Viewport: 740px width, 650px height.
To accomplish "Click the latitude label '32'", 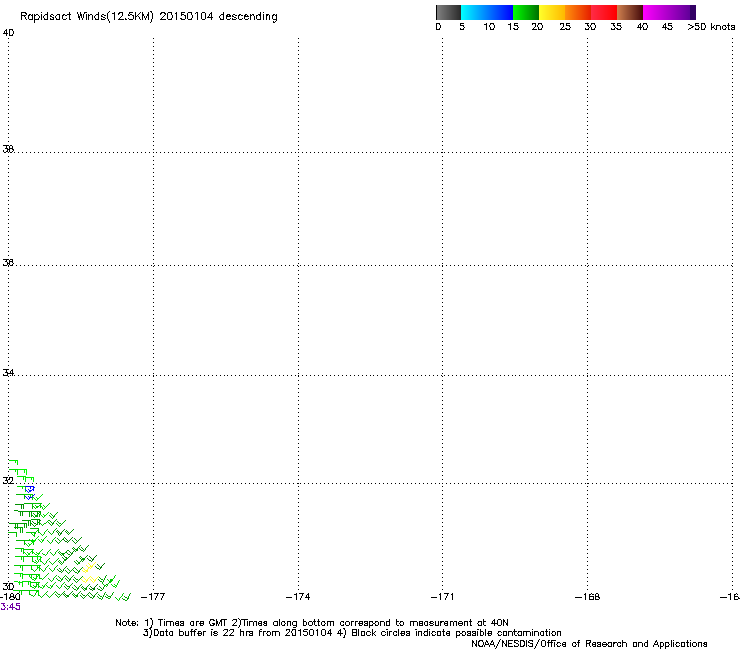I will coord(8,481).
